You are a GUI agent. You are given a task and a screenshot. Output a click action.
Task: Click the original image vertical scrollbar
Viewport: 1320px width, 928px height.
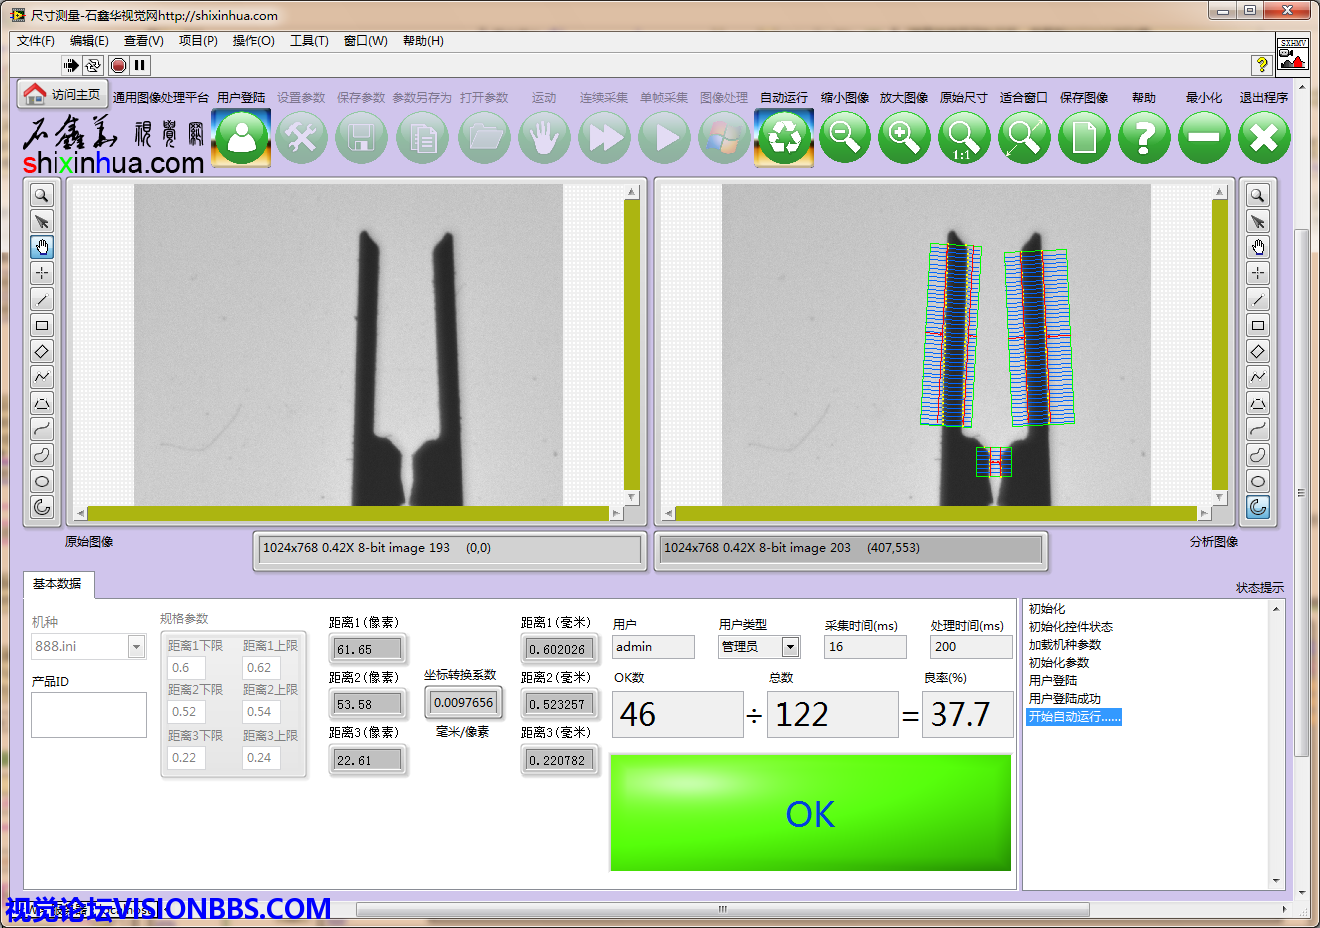tap(631, 345)
